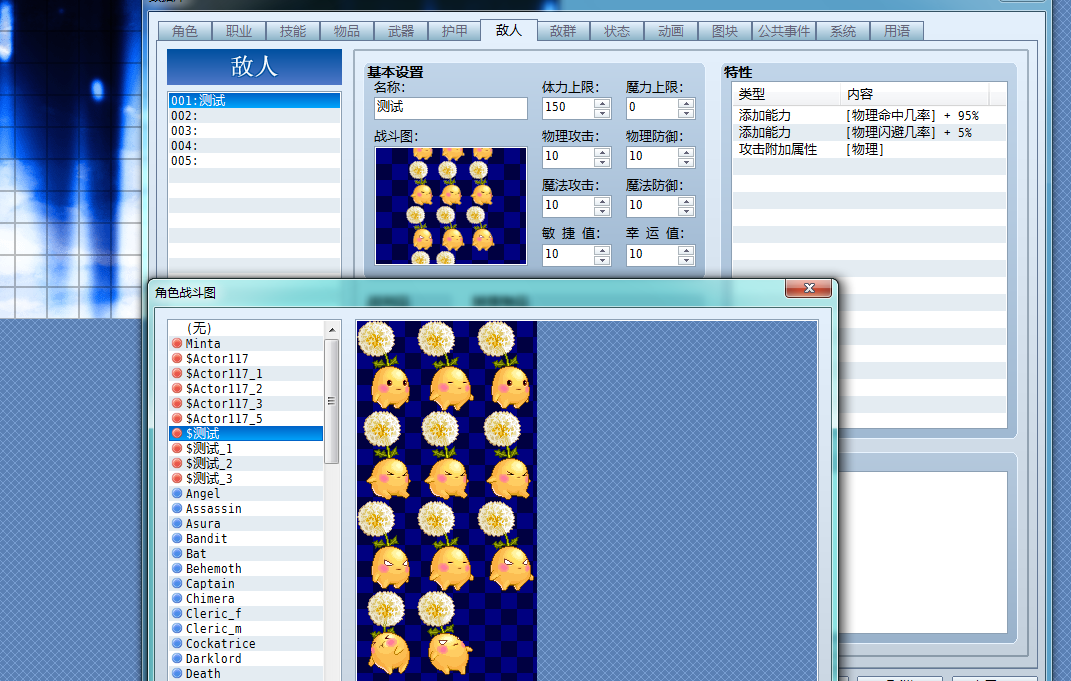Screen dimensions: 1071x681
Task: Increase the 魔法攻击 value
Action: (x=602, y=201)
